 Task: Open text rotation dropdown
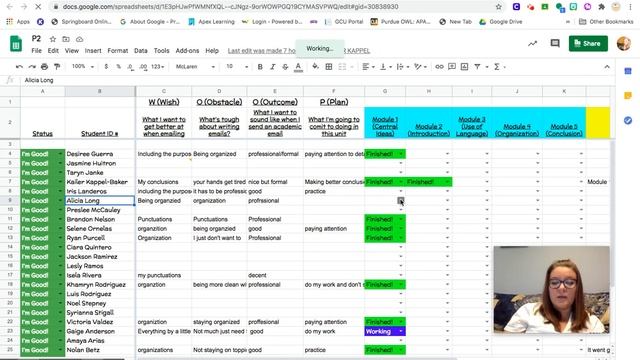(x=420, y=67)
